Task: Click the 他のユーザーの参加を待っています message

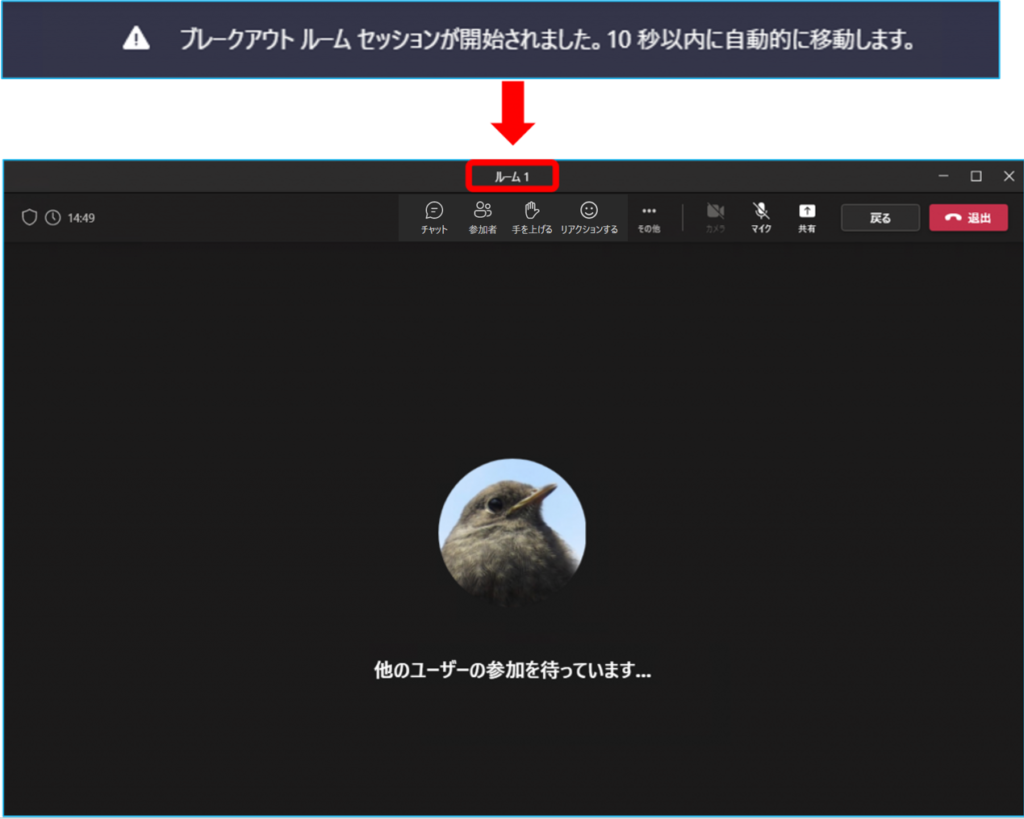Action: 512,671
